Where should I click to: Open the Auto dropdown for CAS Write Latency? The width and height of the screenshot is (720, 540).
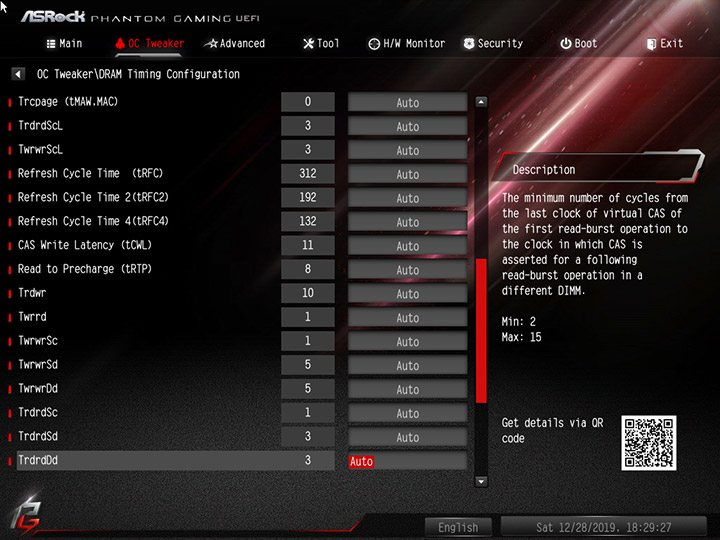click(408, 246)
